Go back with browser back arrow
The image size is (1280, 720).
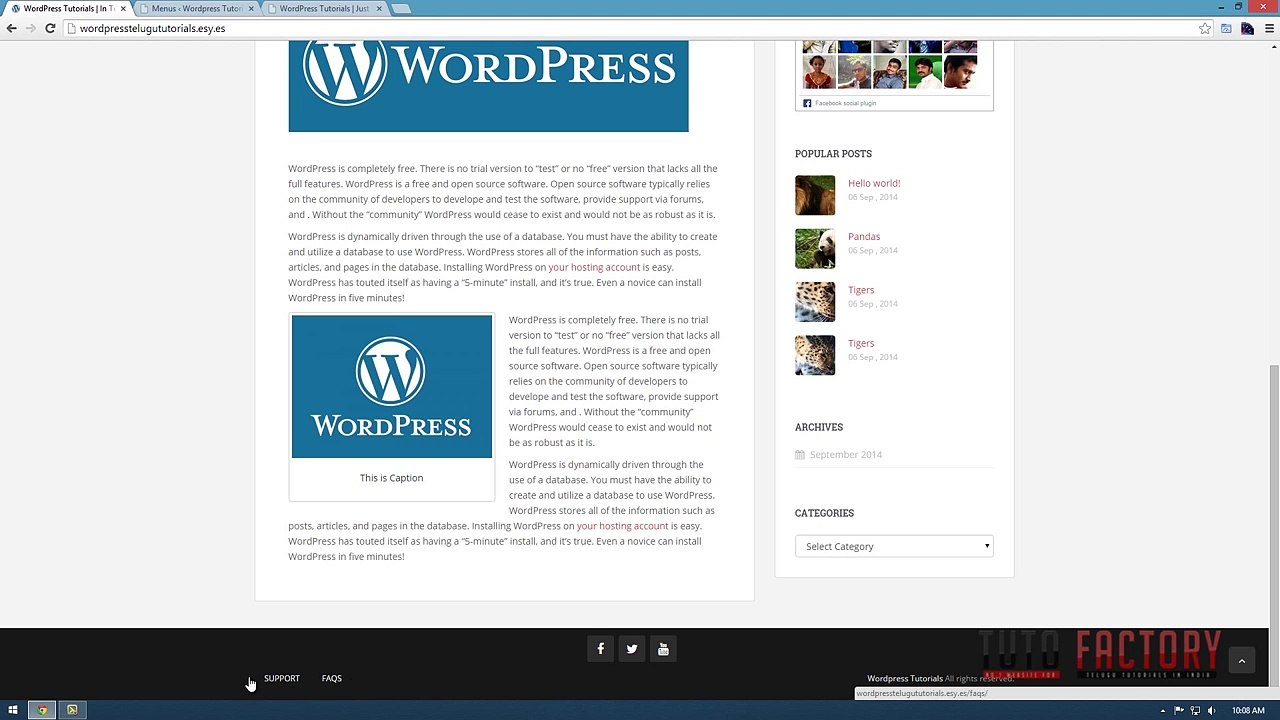(x=12, y=28)
